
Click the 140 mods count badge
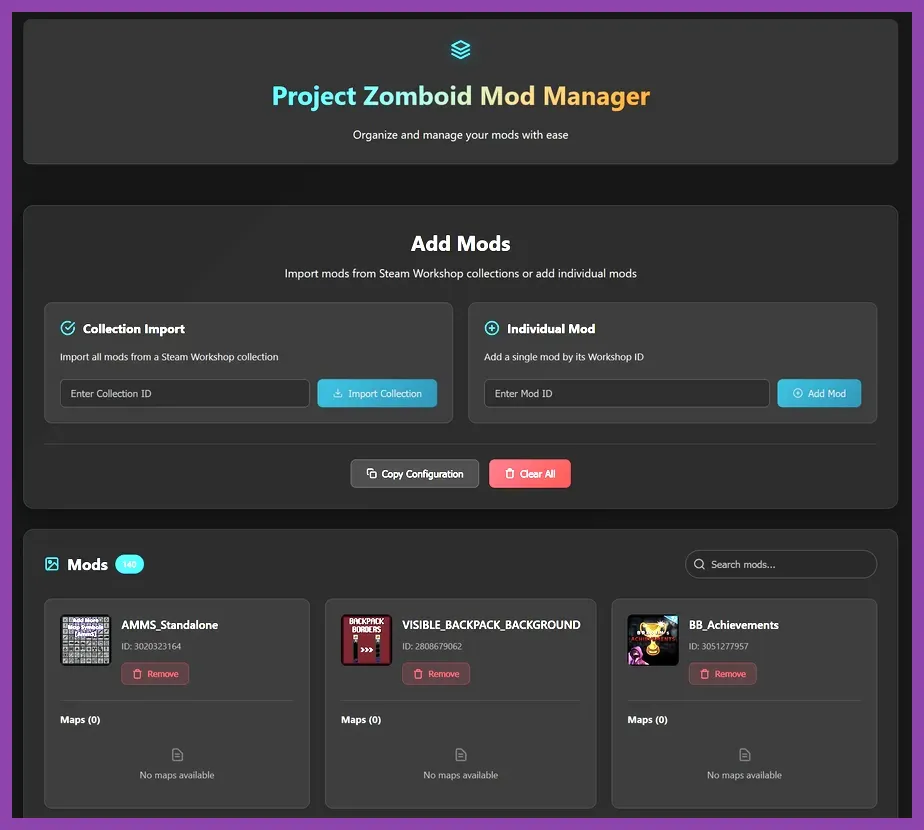coord(130,564)
